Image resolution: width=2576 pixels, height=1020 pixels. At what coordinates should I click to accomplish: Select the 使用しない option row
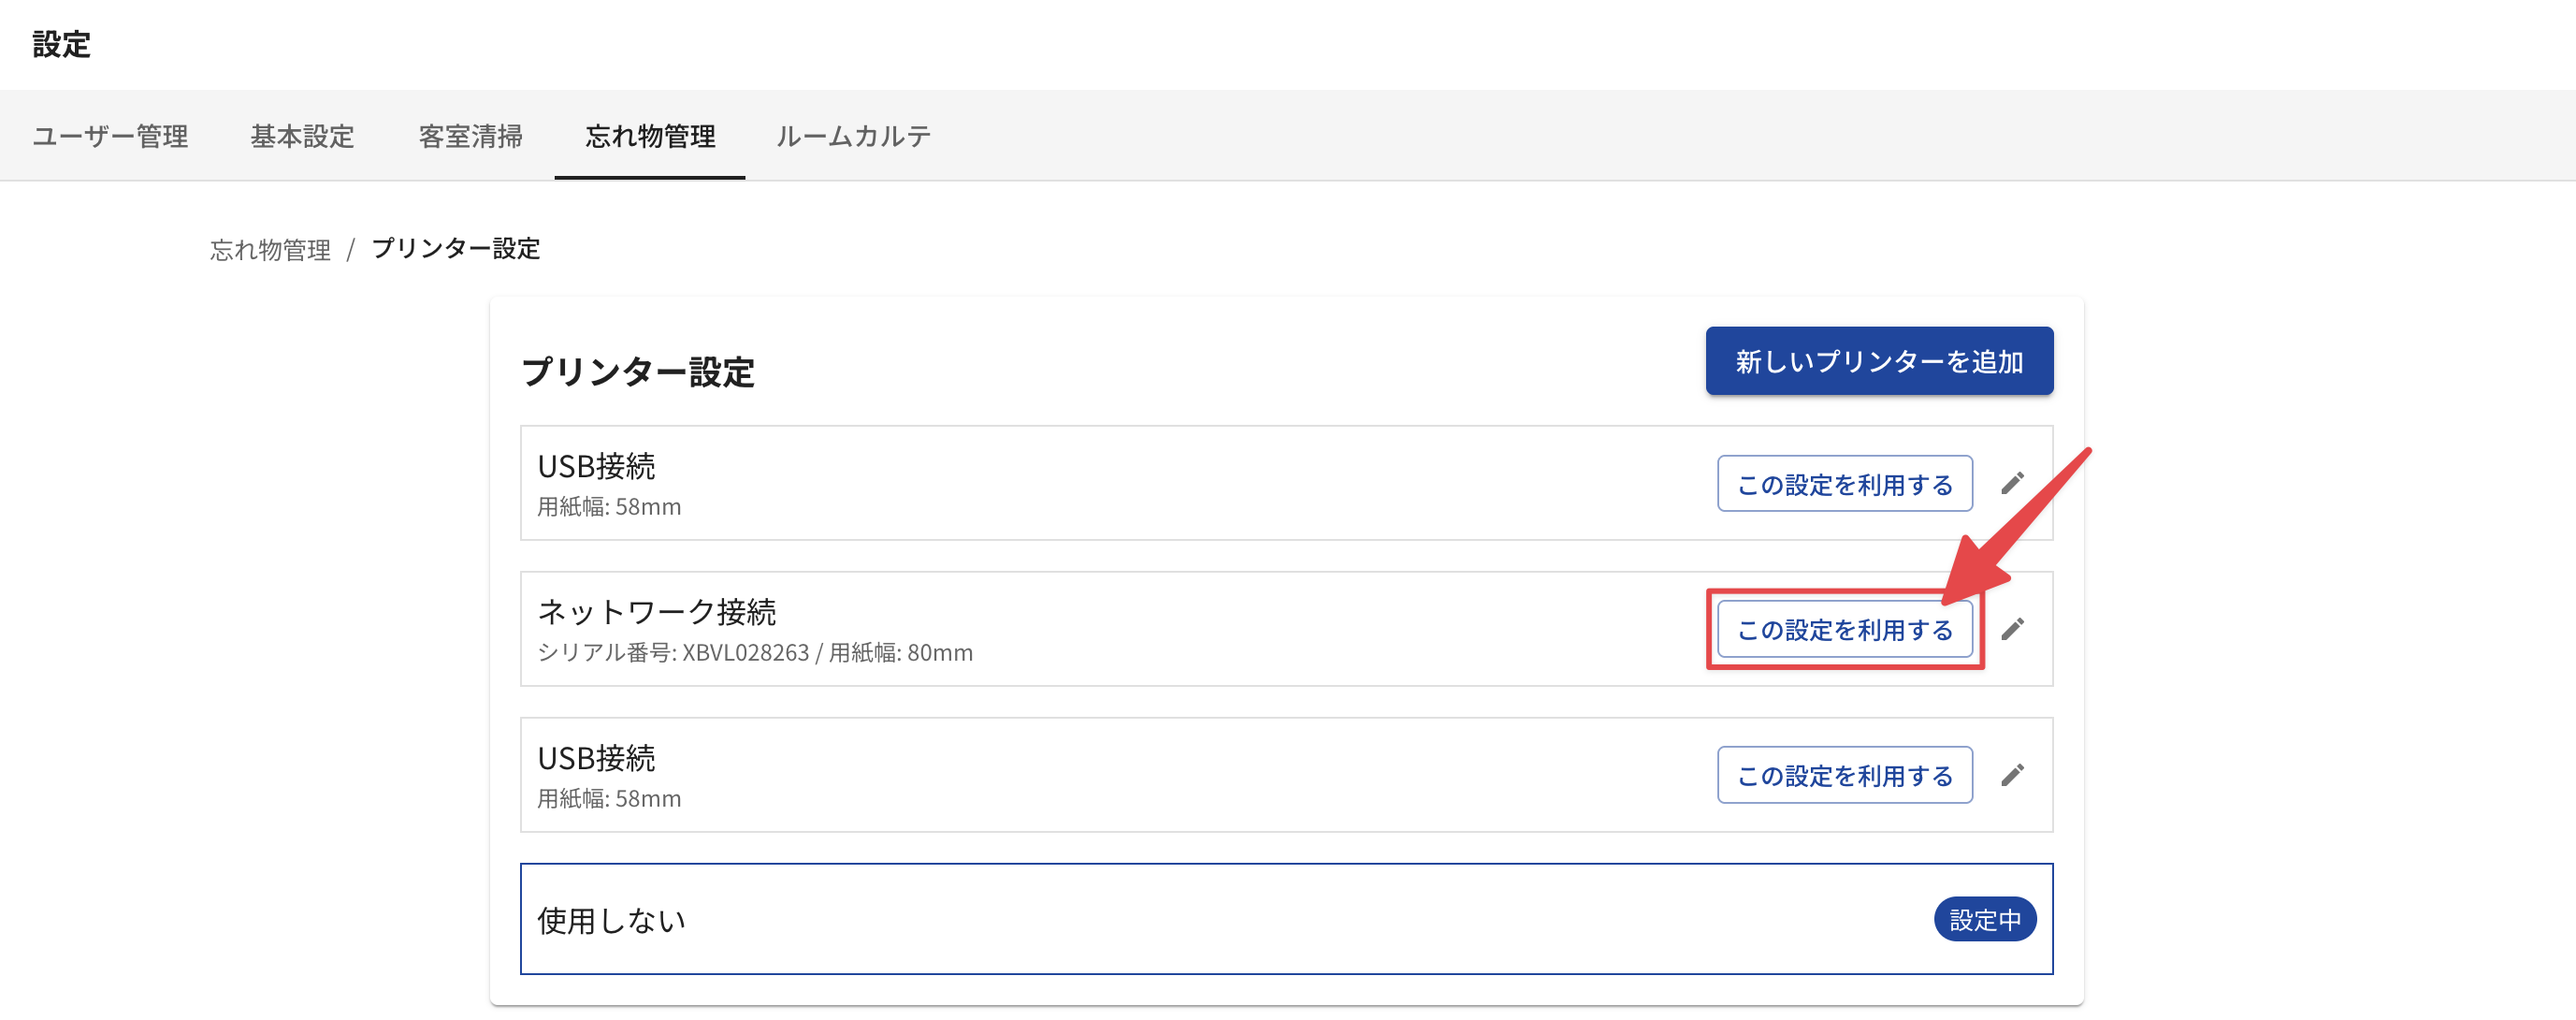(x=1286, y=919)
